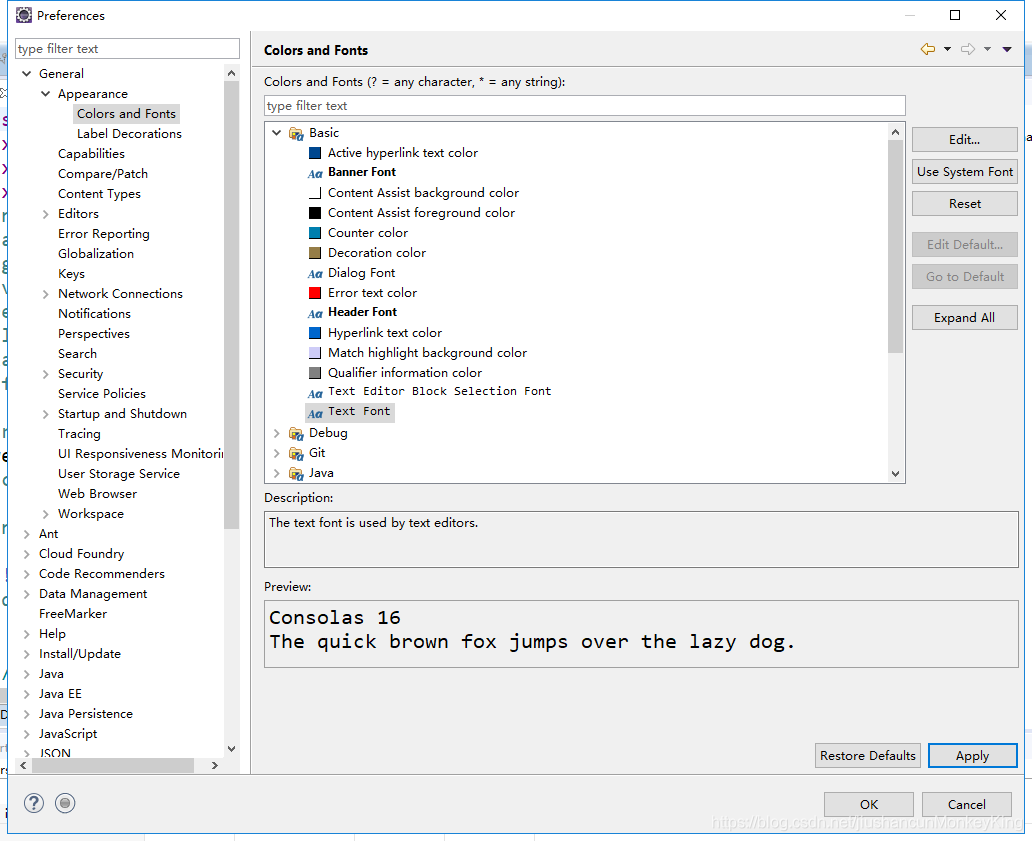Click the oomph recording circle icon
Screen dimensions: 1032x841
click(64, 803)
